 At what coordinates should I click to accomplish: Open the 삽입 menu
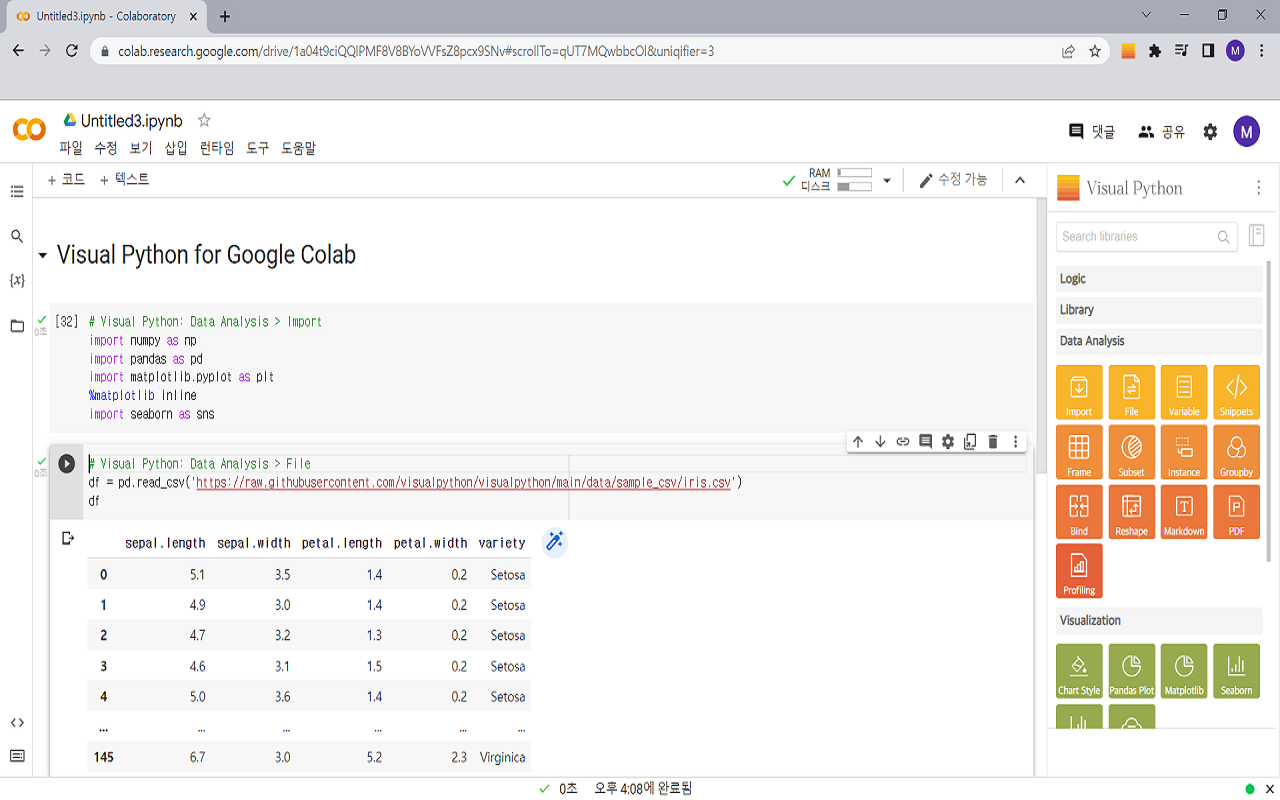[176, 148]
